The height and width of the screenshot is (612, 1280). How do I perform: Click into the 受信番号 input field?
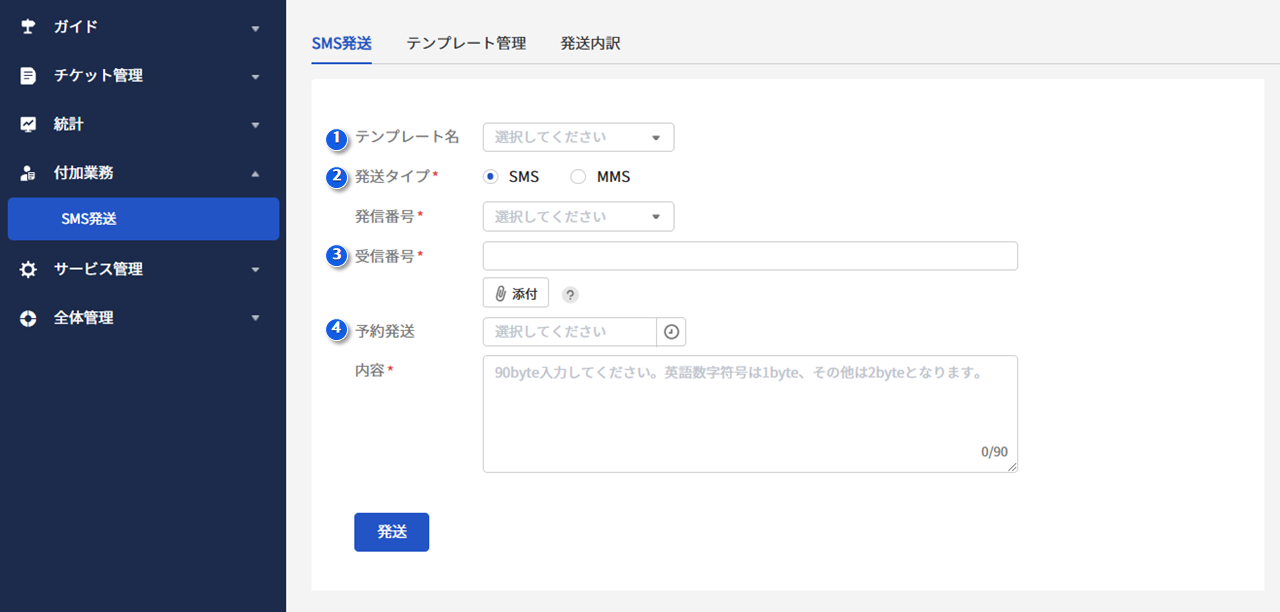(750, 256)
